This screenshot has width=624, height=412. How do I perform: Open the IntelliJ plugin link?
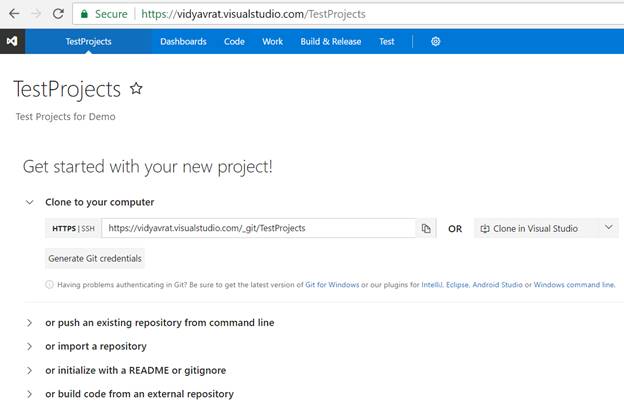[432, 285]
